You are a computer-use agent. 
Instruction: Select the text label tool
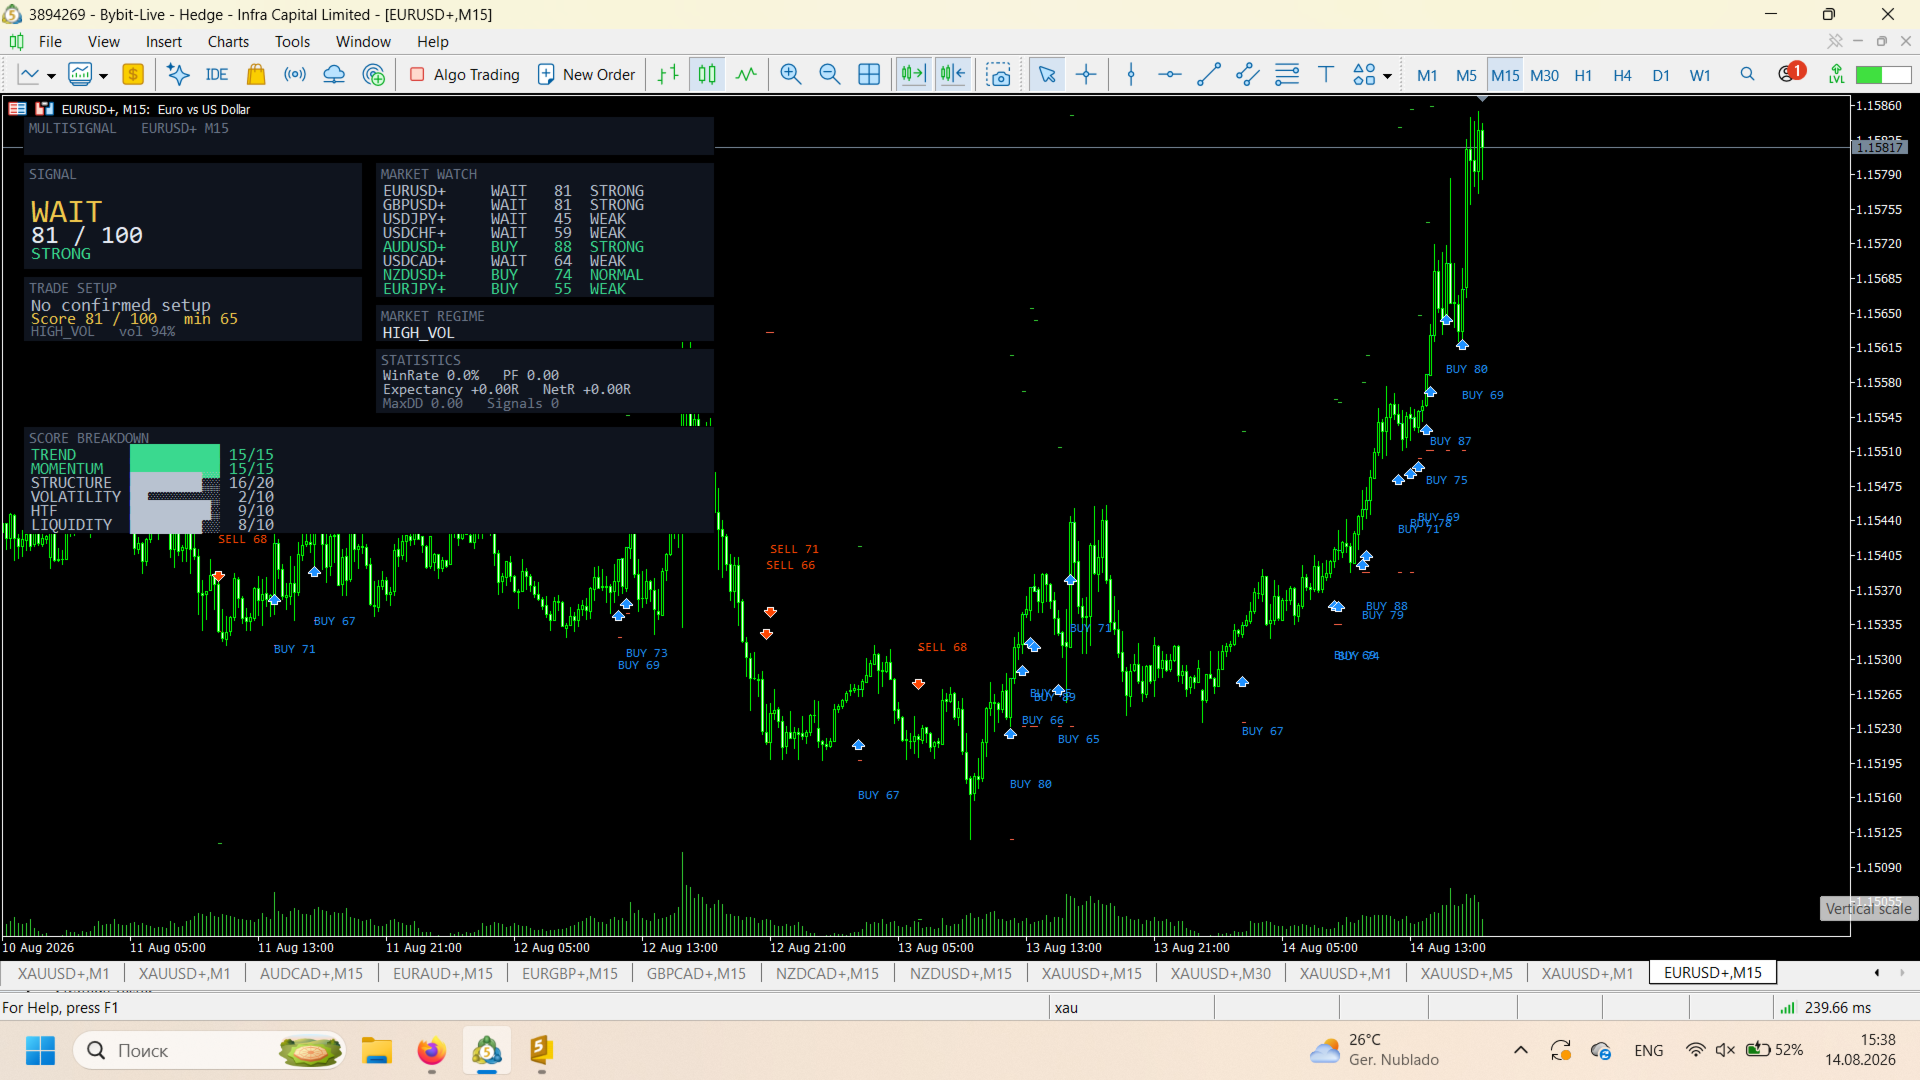pyautogui.click(x=1326, y=74)
